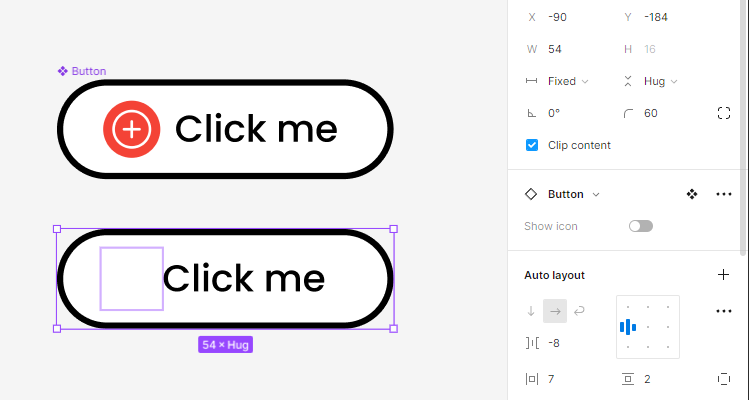Expand the Button component swap dropdown
749x400 pixels.
coord(596,194)
